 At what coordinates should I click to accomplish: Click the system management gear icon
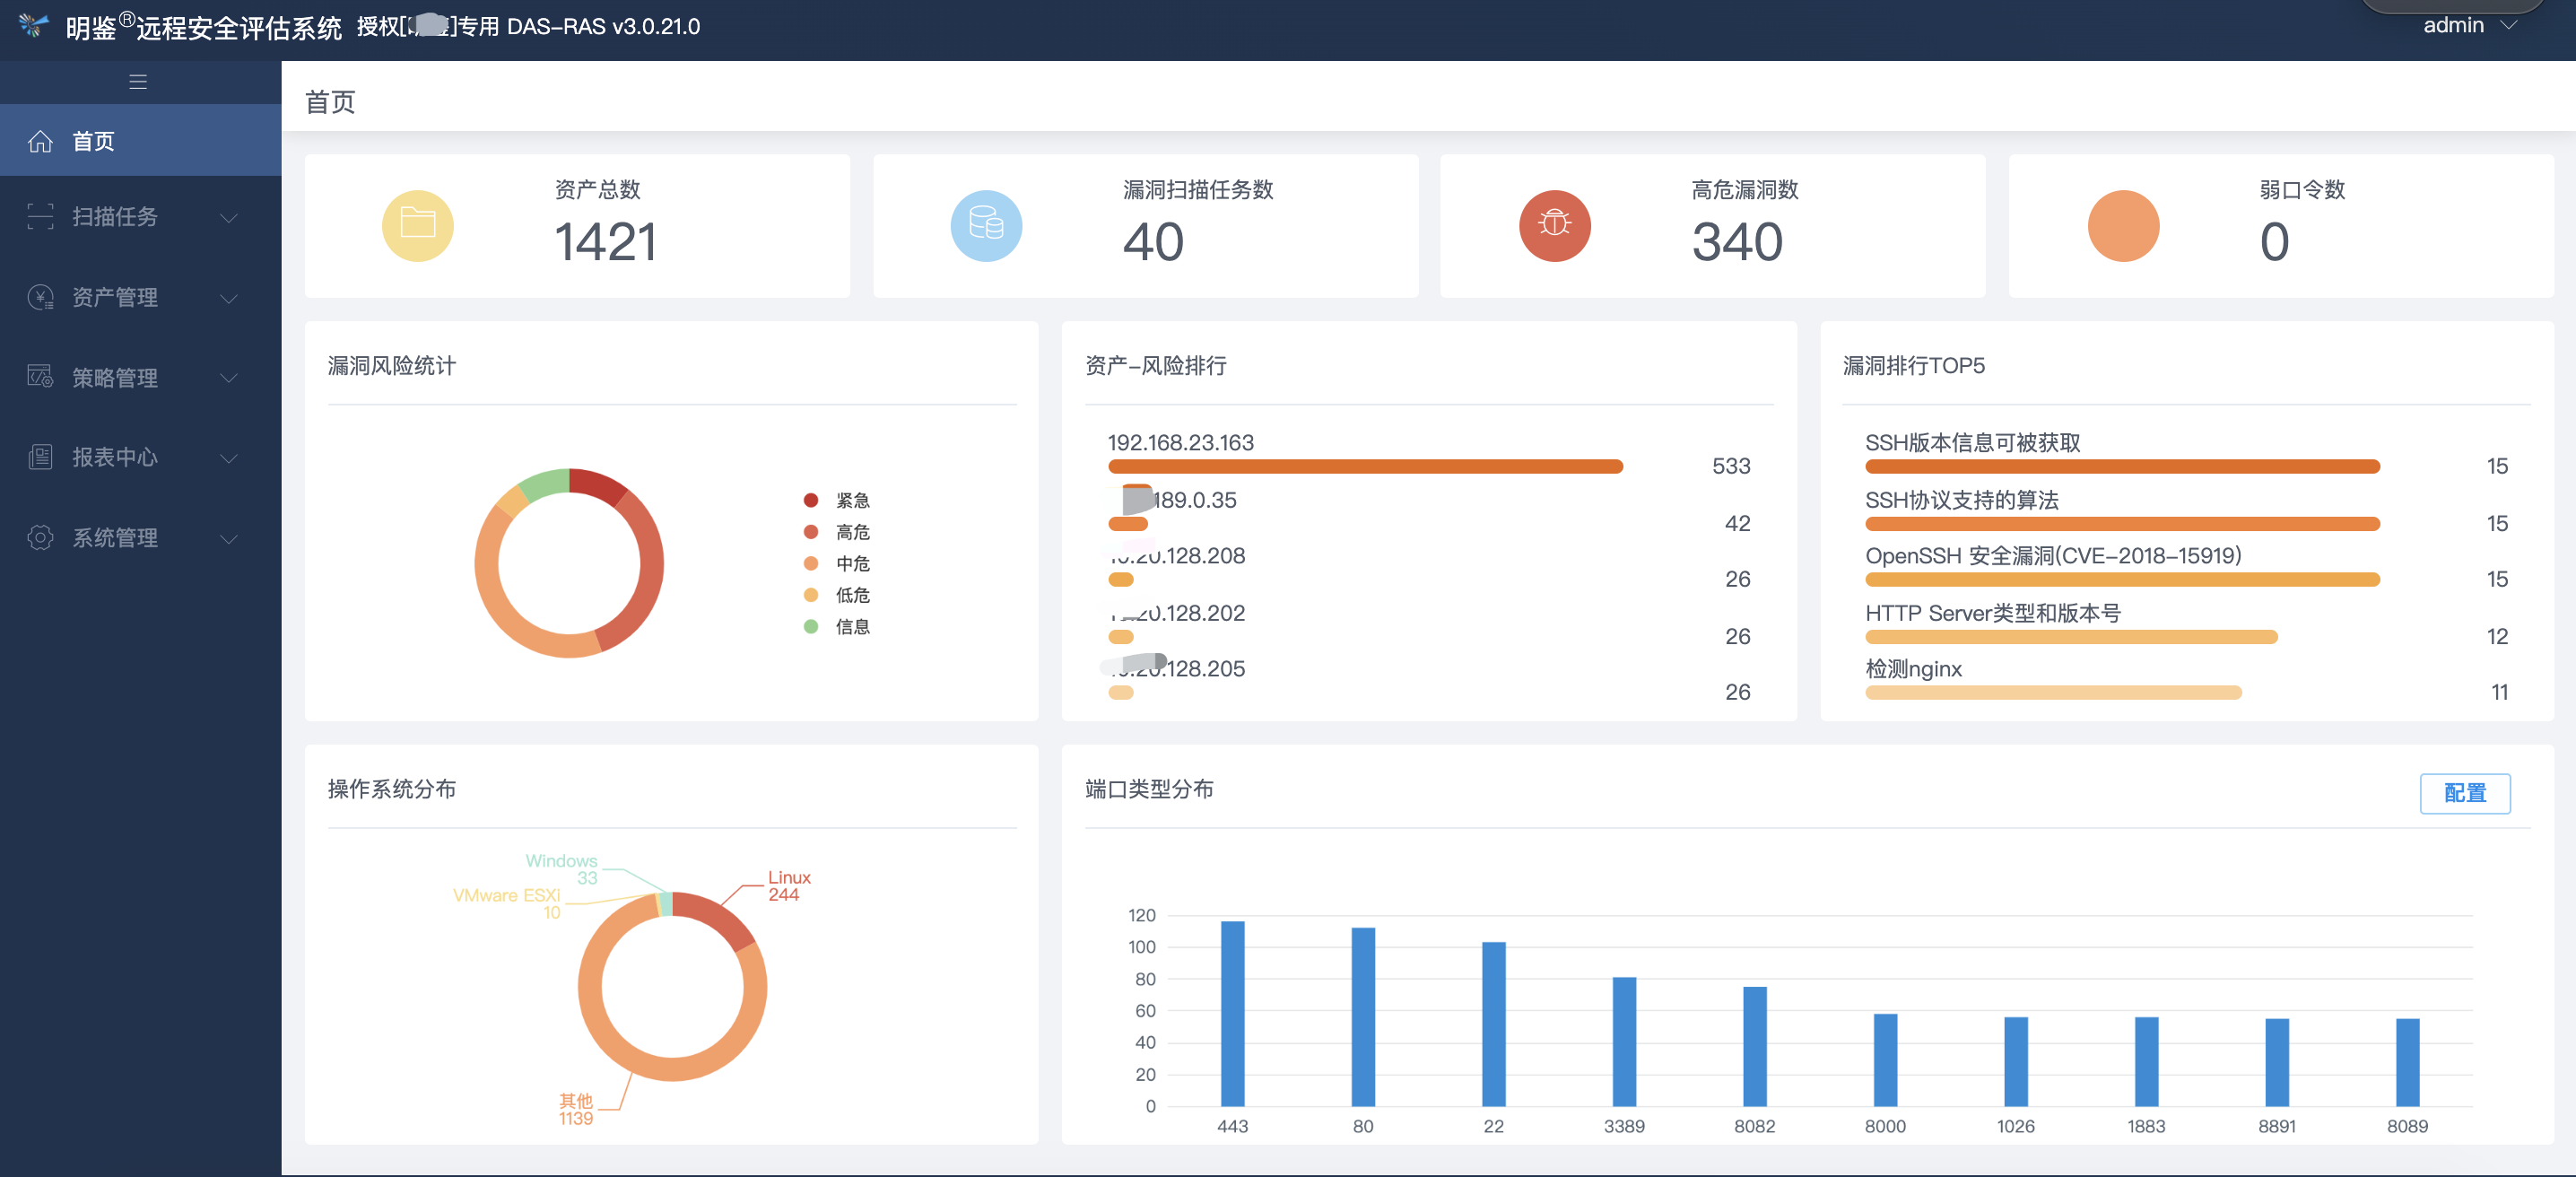[40, 537]
